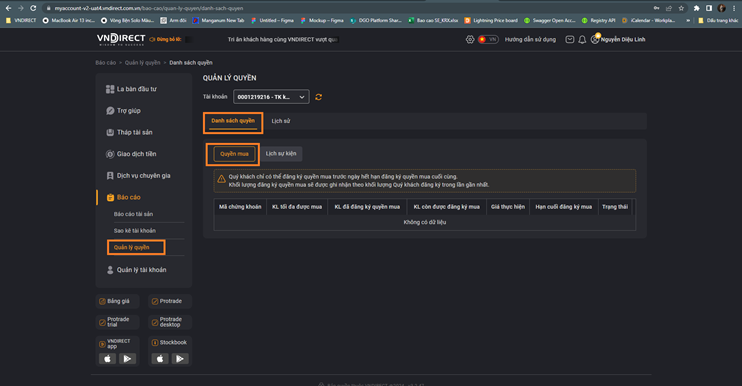Toggle the VN language switch
Screen dimensions: 742x386
488,39
